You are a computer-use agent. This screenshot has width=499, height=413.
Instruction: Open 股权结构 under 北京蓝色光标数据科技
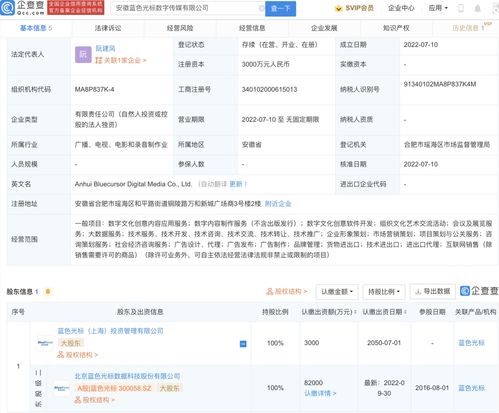(95, 400)
